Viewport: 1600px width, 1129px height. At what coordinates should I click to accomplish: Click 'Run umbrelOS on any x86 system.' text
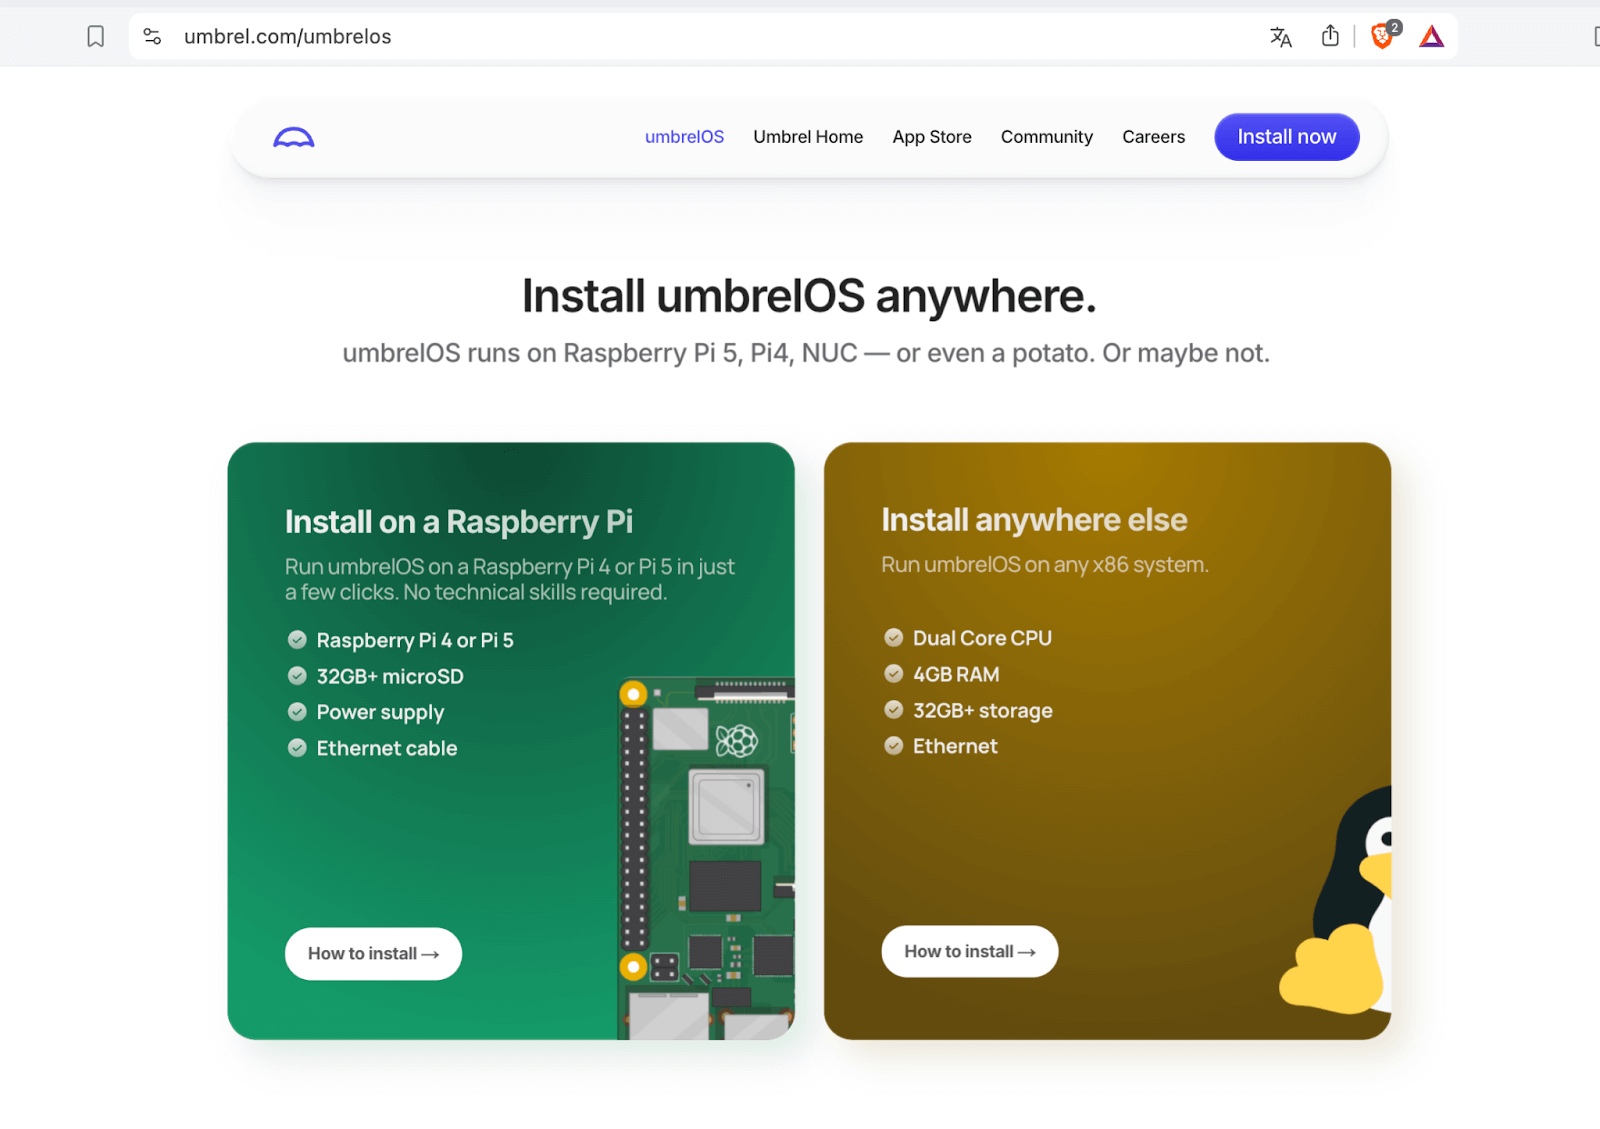click(1045, 565)
